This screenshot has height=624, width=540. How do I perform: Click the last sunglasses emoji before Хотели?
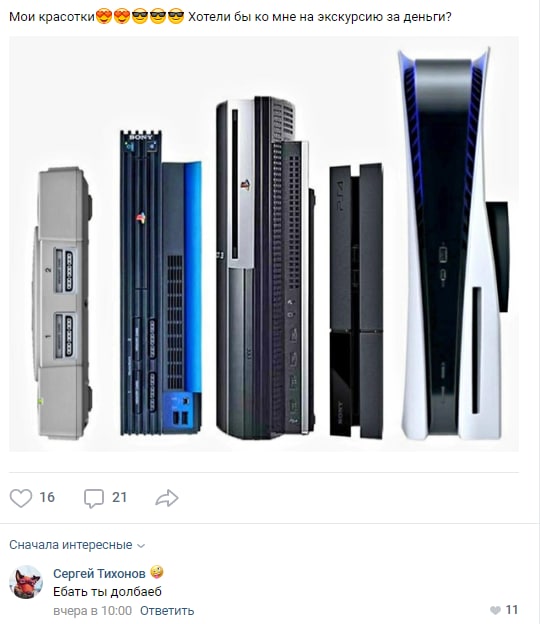click(176, 17)
